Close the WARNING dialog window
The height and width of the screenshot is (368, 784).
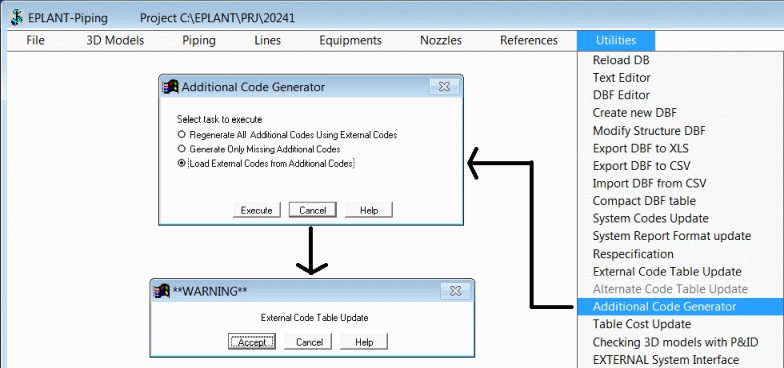point(455,291)
